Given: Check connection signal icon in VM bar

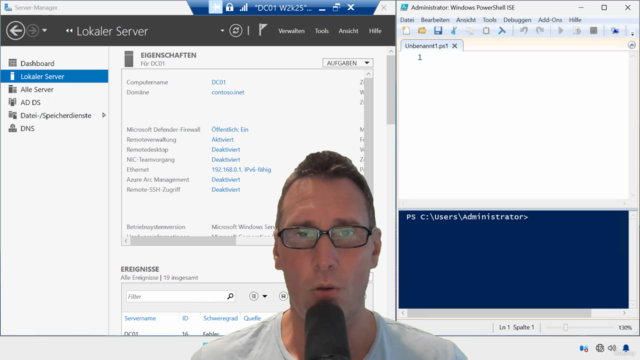Looking at the screenshot, I should pyautogui.click(x=244, y=7).
